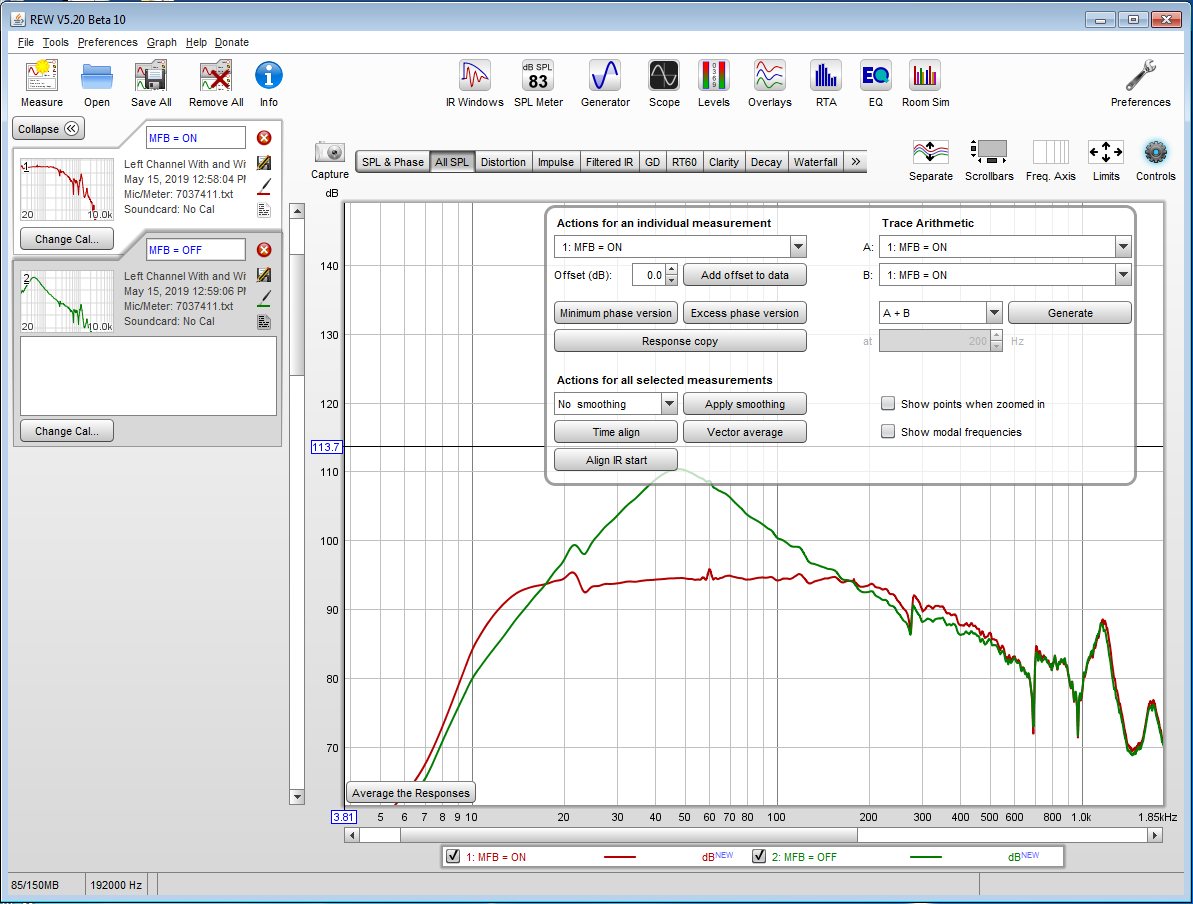The width and height of the screenshot is (1193, 904).
Task: Click Excess phase version button
Action: pos(745,313)
